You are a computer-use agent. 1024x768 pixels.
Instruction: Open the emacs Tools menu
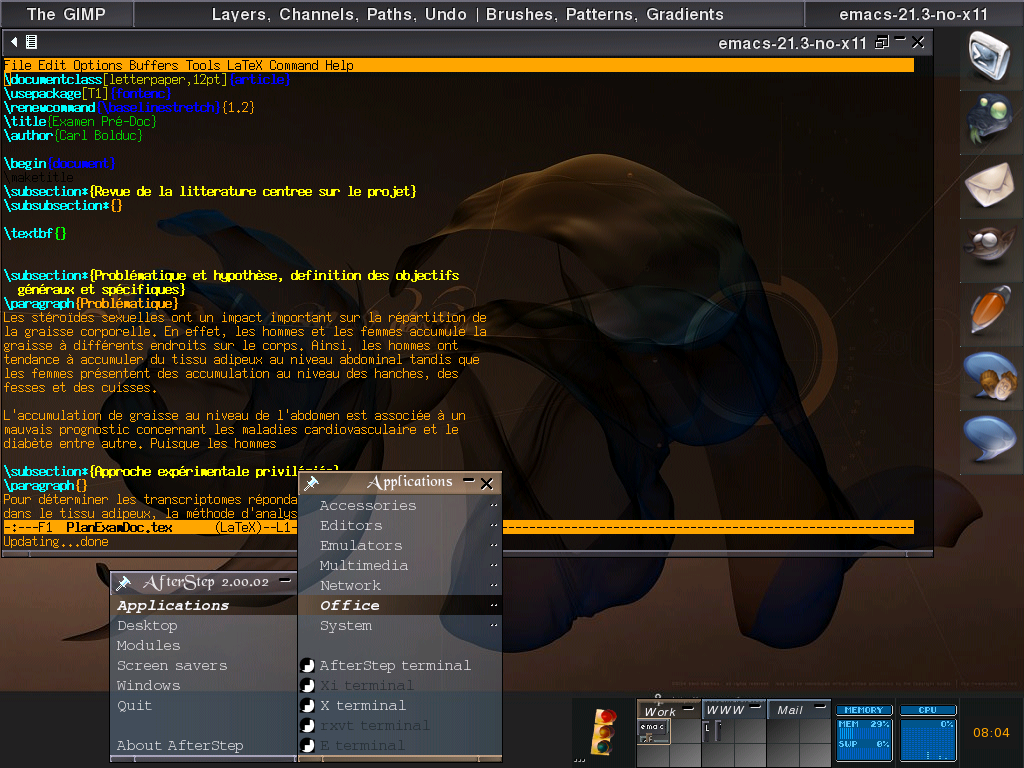pos(203,65)
